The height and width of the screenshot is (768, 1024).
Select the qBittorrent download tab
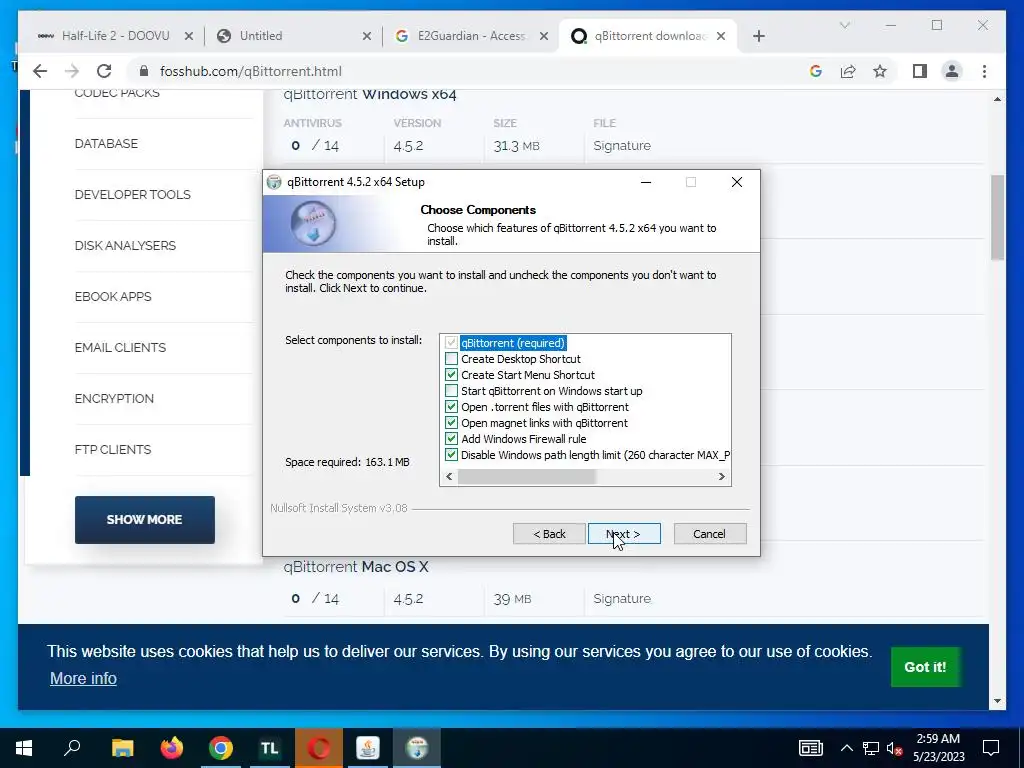tap(648, 36)
